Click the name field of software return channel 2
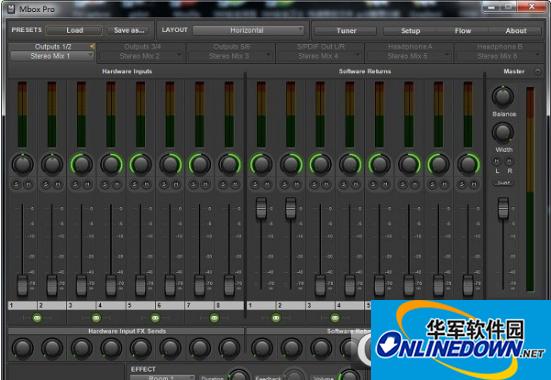Viewport: 551px width, 380px height. 291,305
